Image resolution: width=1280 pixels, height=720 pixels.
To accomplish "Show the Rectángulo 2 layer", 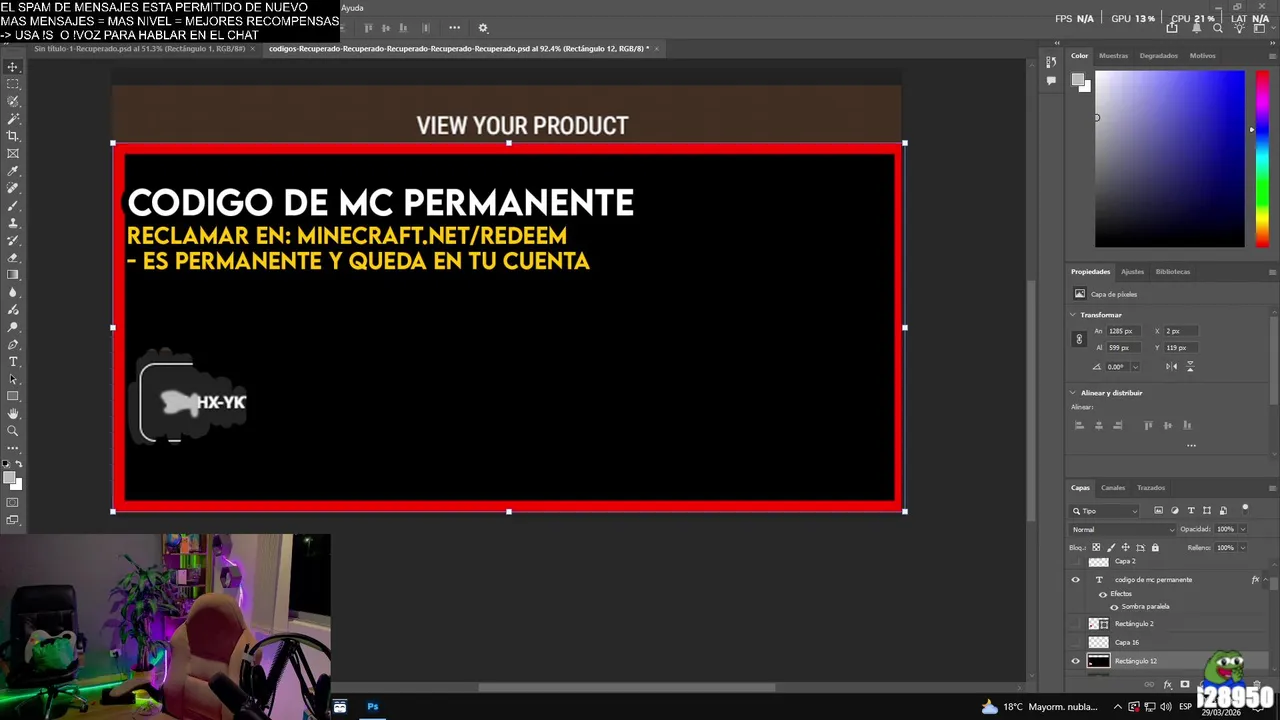I will [x=1076, y=624].
